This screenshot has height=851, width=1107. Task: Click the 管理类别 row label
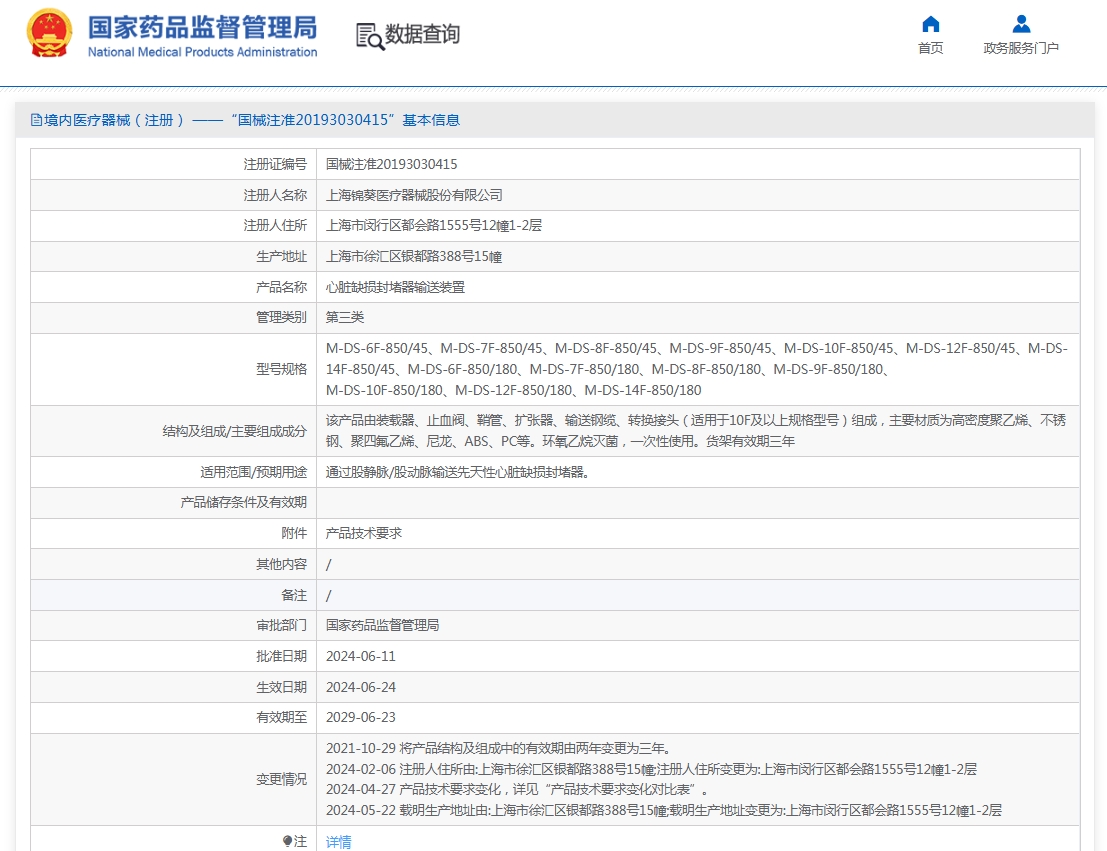(281, 318)
